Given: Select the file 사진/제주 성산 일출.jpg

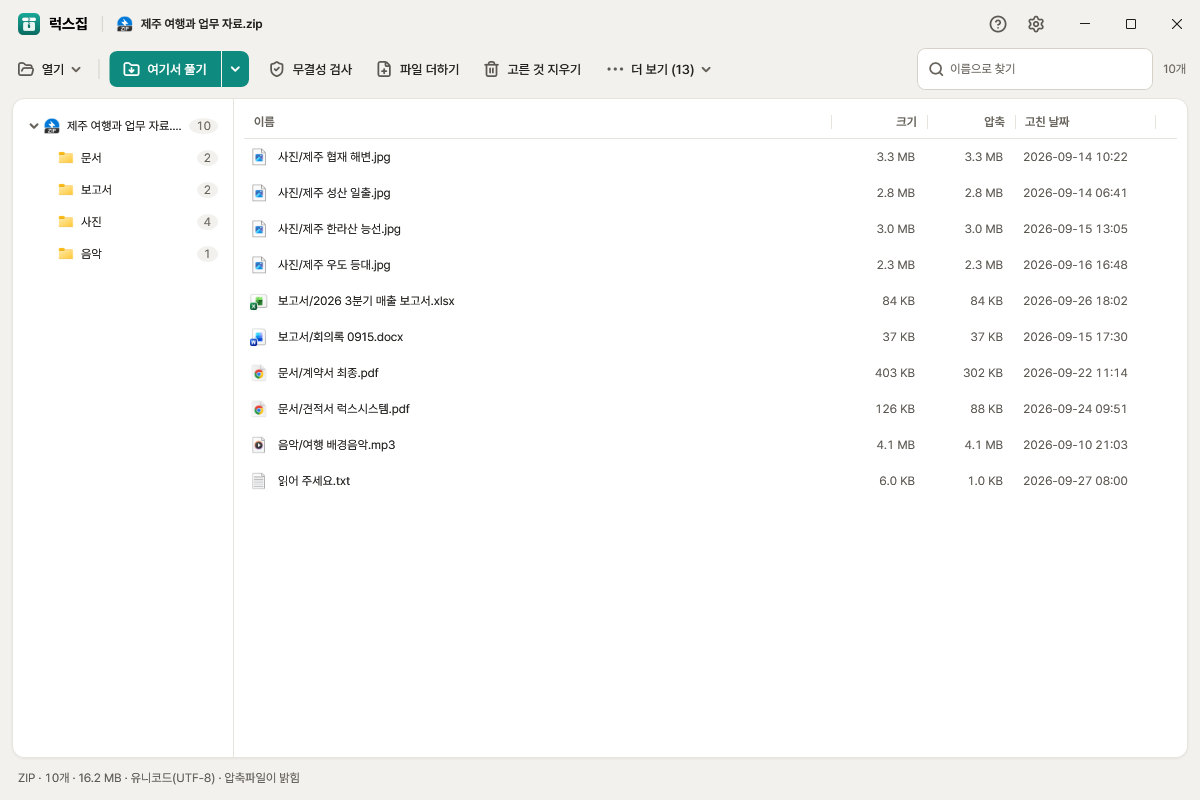Looking at the screenshot, I should pos(710,193).
